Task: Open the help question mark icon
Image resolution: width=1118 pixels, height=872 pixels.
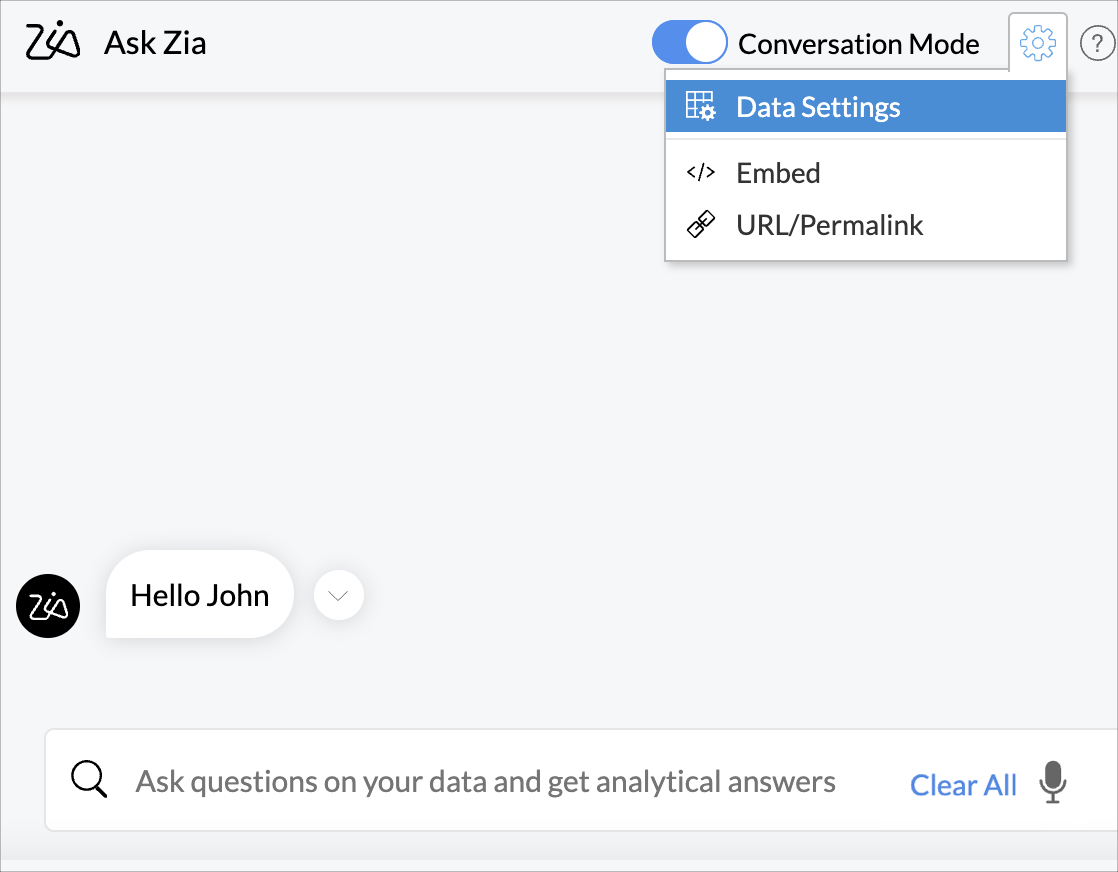Action: (1097, 44)
